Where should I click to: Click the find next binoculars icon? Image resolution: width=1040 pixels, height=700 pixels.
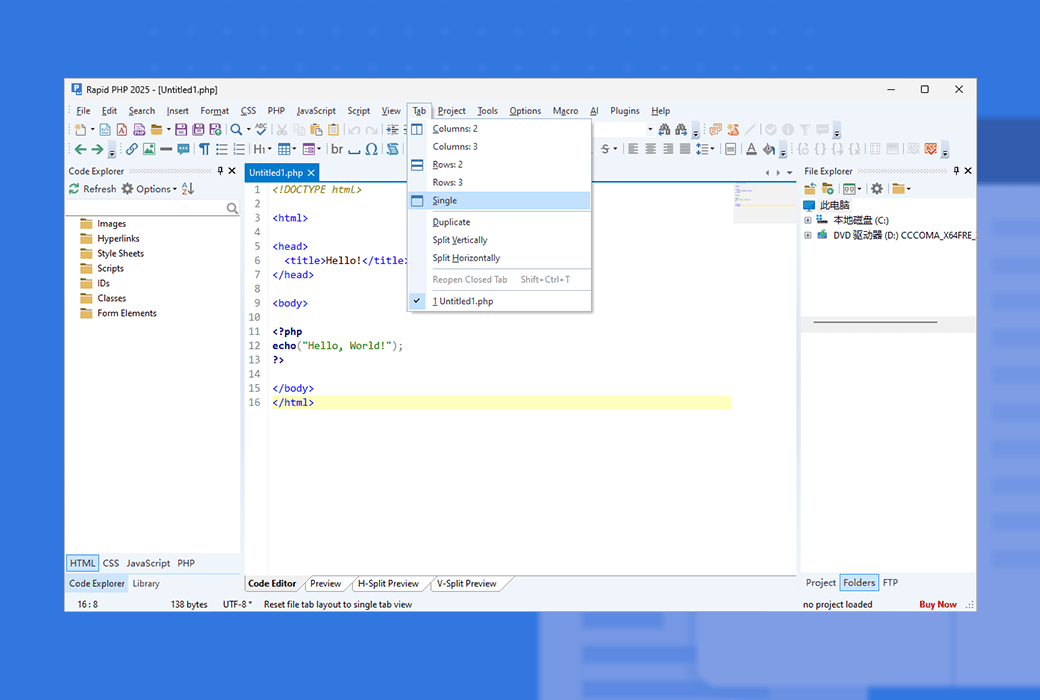[x=681, y=129]
